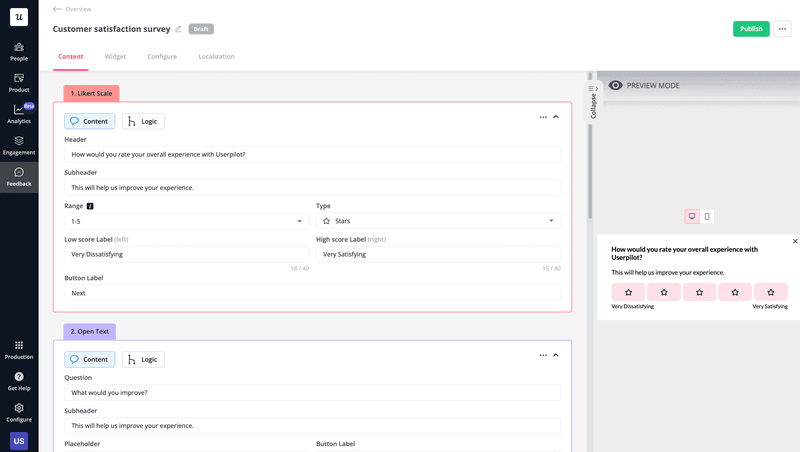Open Likert Scale block options menu
Image resolution: width=800 pixels, height=452 pixels.
[x=543, y=117]
